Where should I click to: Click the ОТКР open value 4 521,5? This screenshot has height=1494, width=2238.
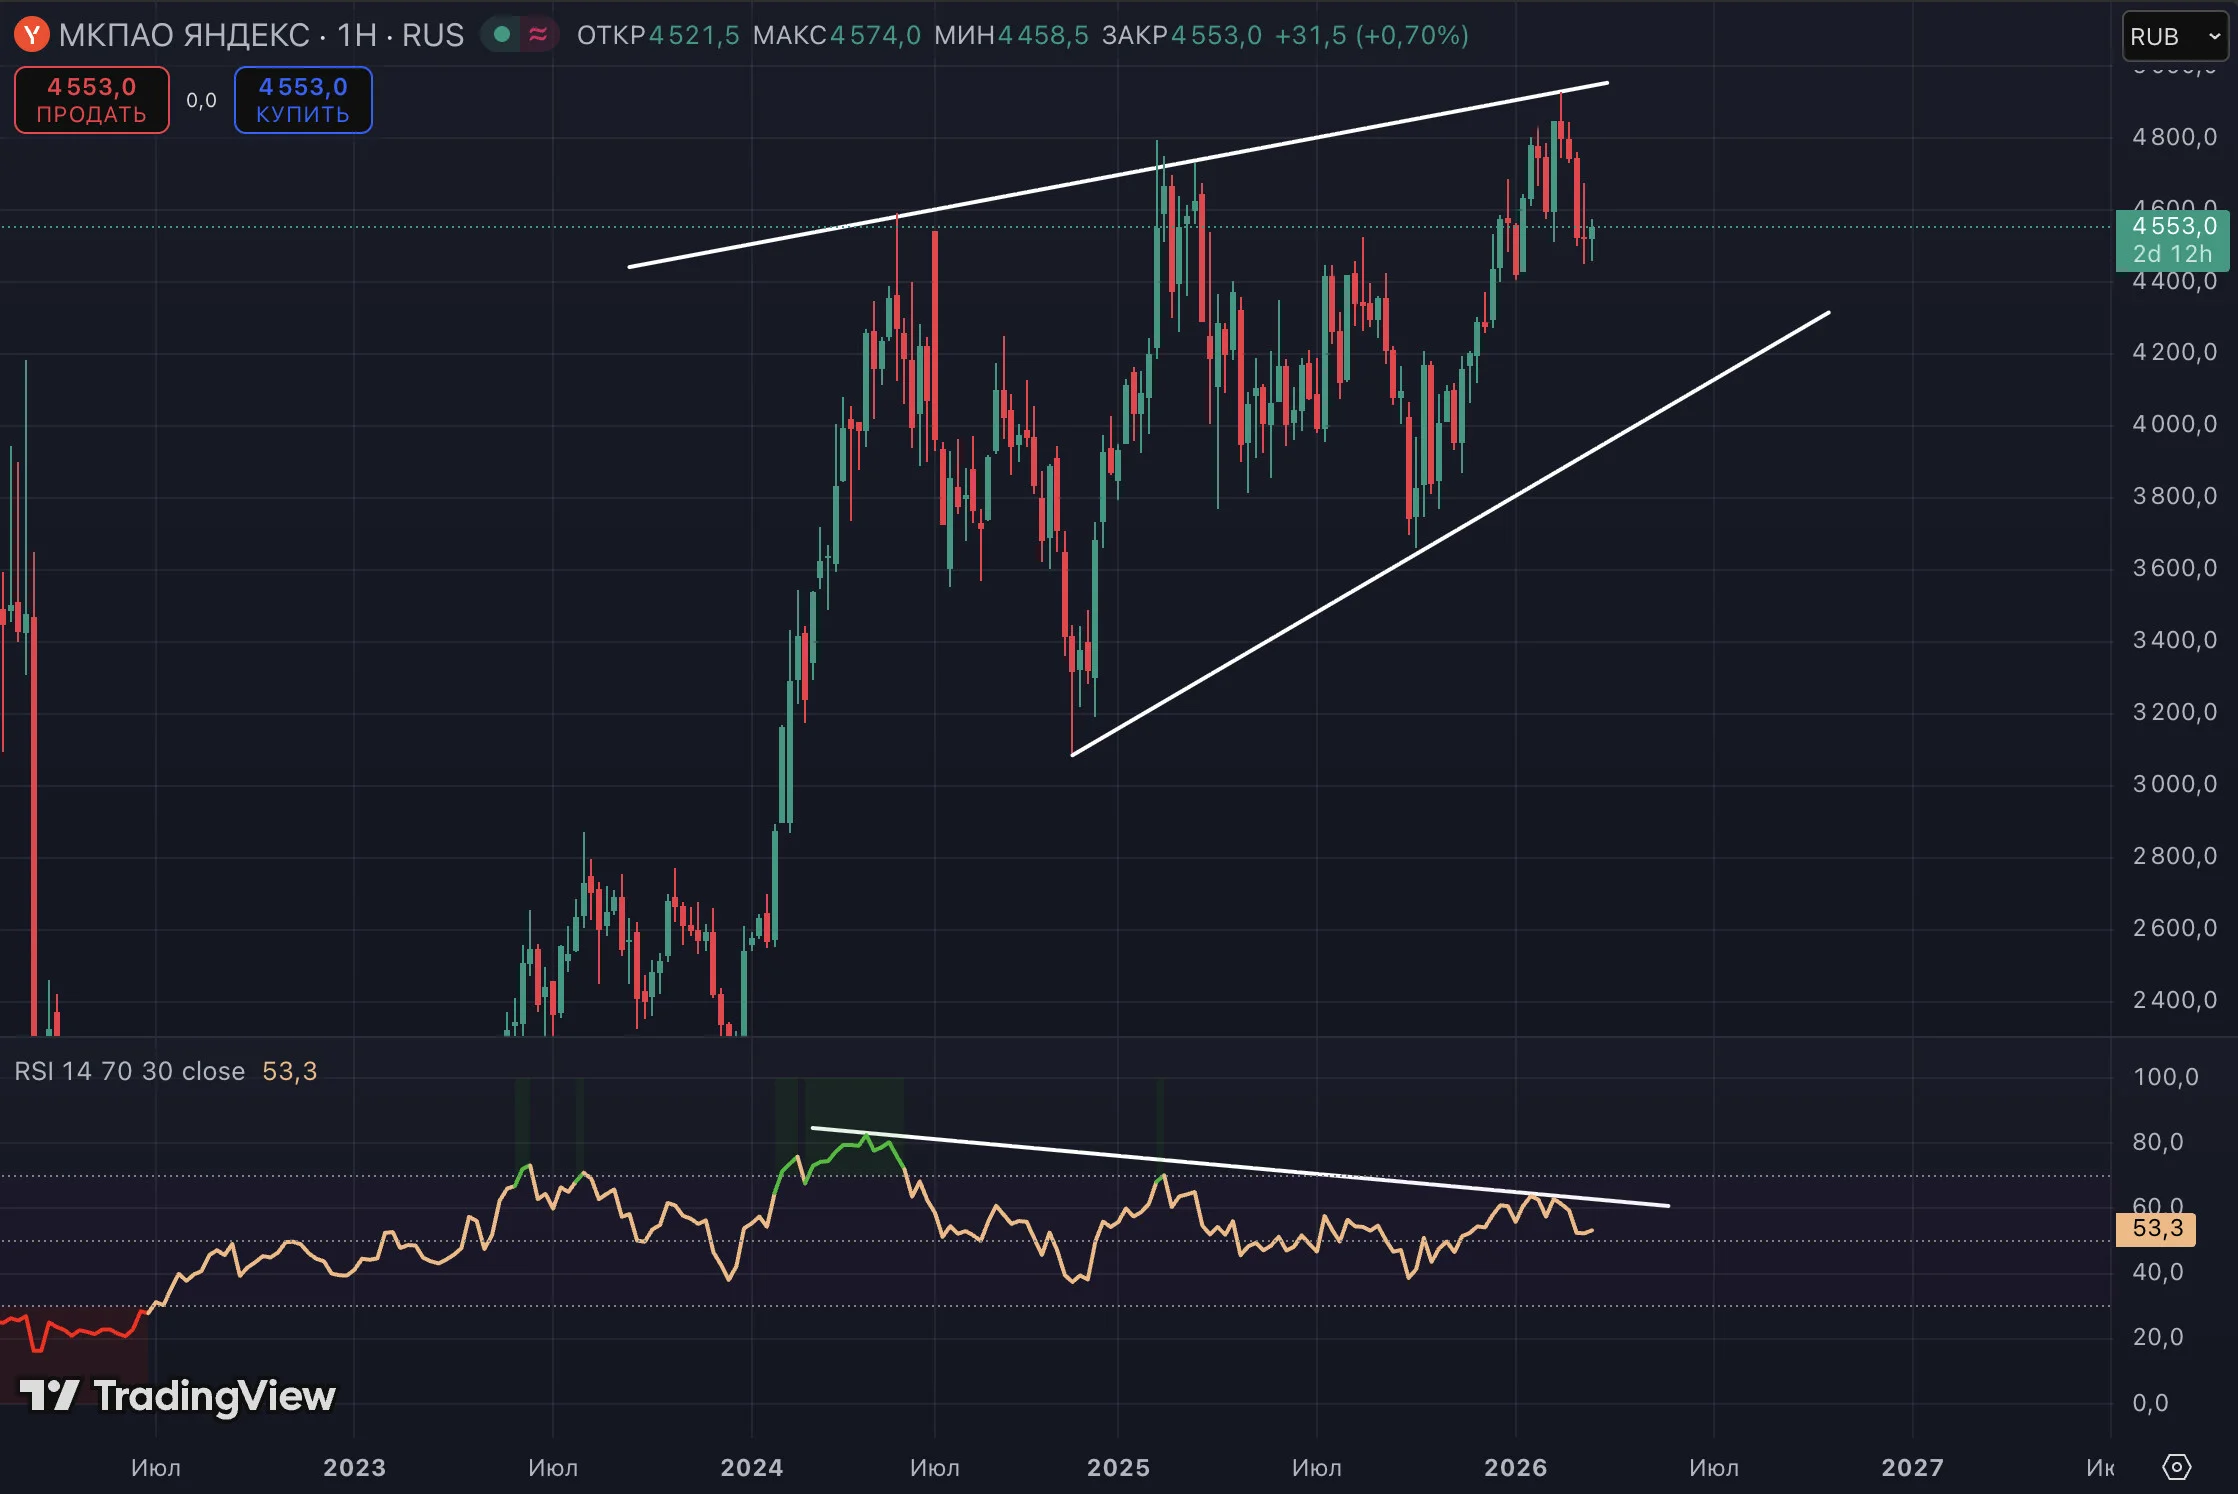coord(694,35)
